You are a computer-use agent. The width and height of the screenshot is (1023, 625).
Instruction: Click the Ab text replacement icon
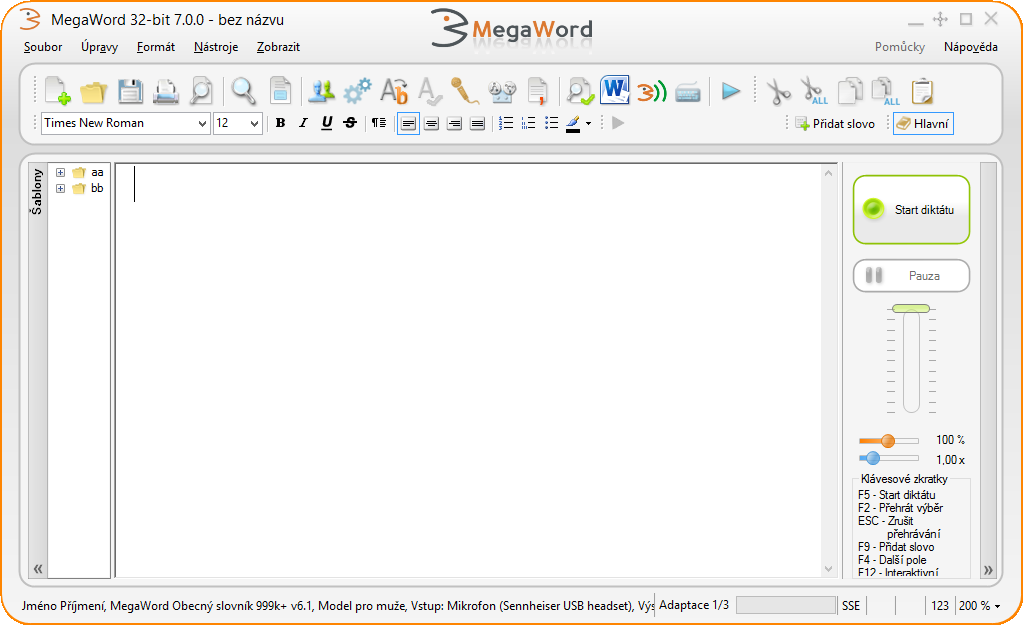[x=394, y=91]
